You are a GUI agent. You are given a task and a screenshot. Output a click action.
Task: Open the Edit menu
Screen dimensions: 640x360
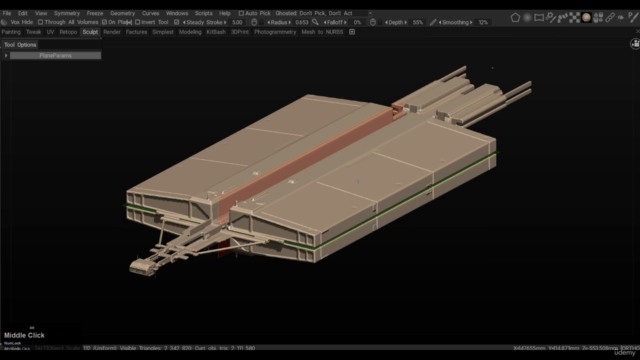22,13
